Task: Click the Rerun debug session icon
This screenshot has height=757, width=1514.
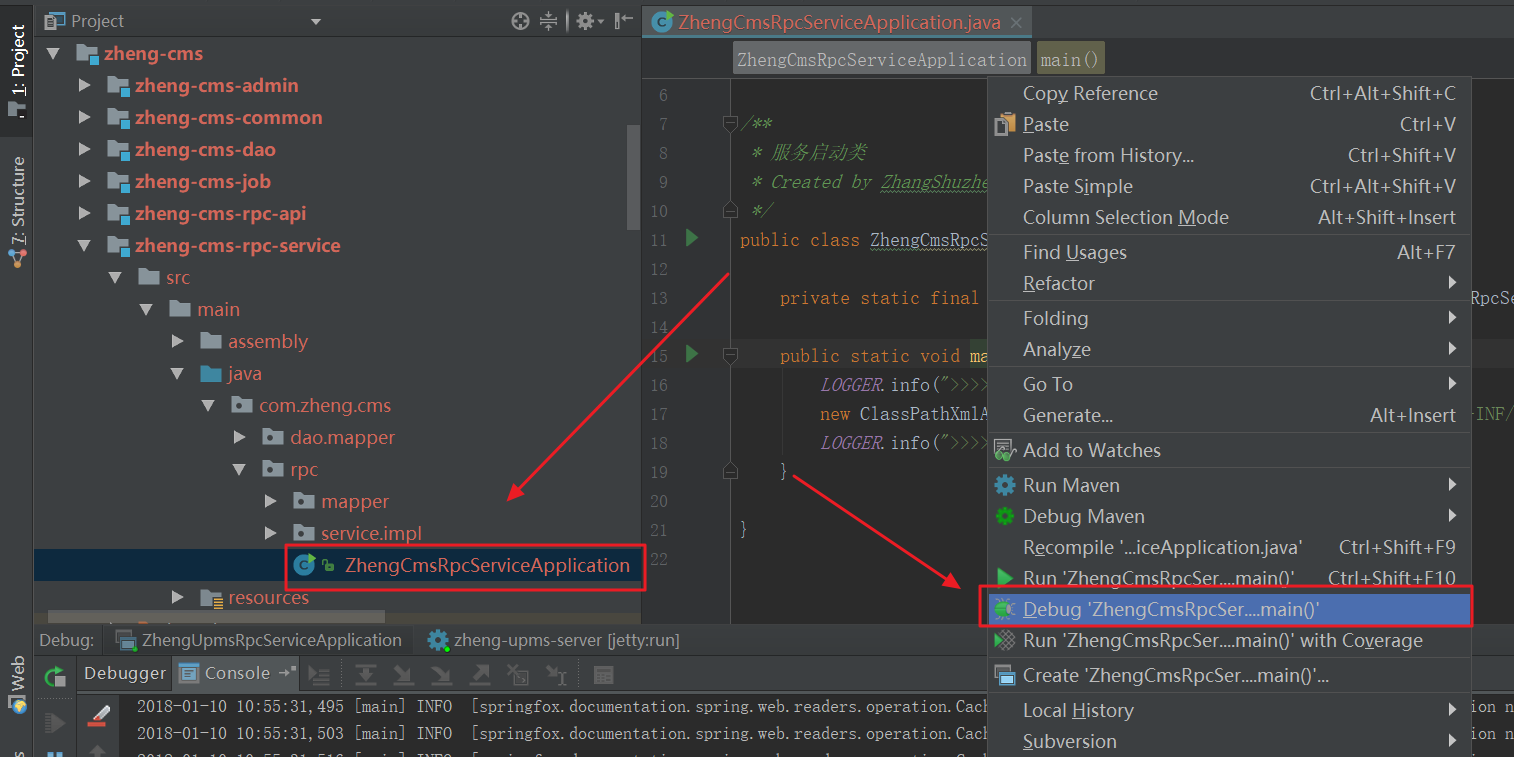Action: pos(55,677)
